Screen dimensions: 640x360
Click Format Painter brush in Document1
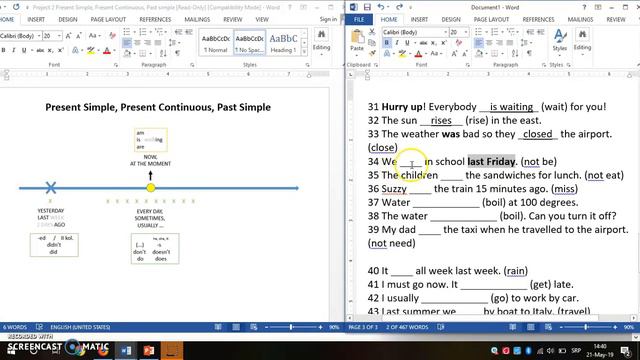point(372,53)
